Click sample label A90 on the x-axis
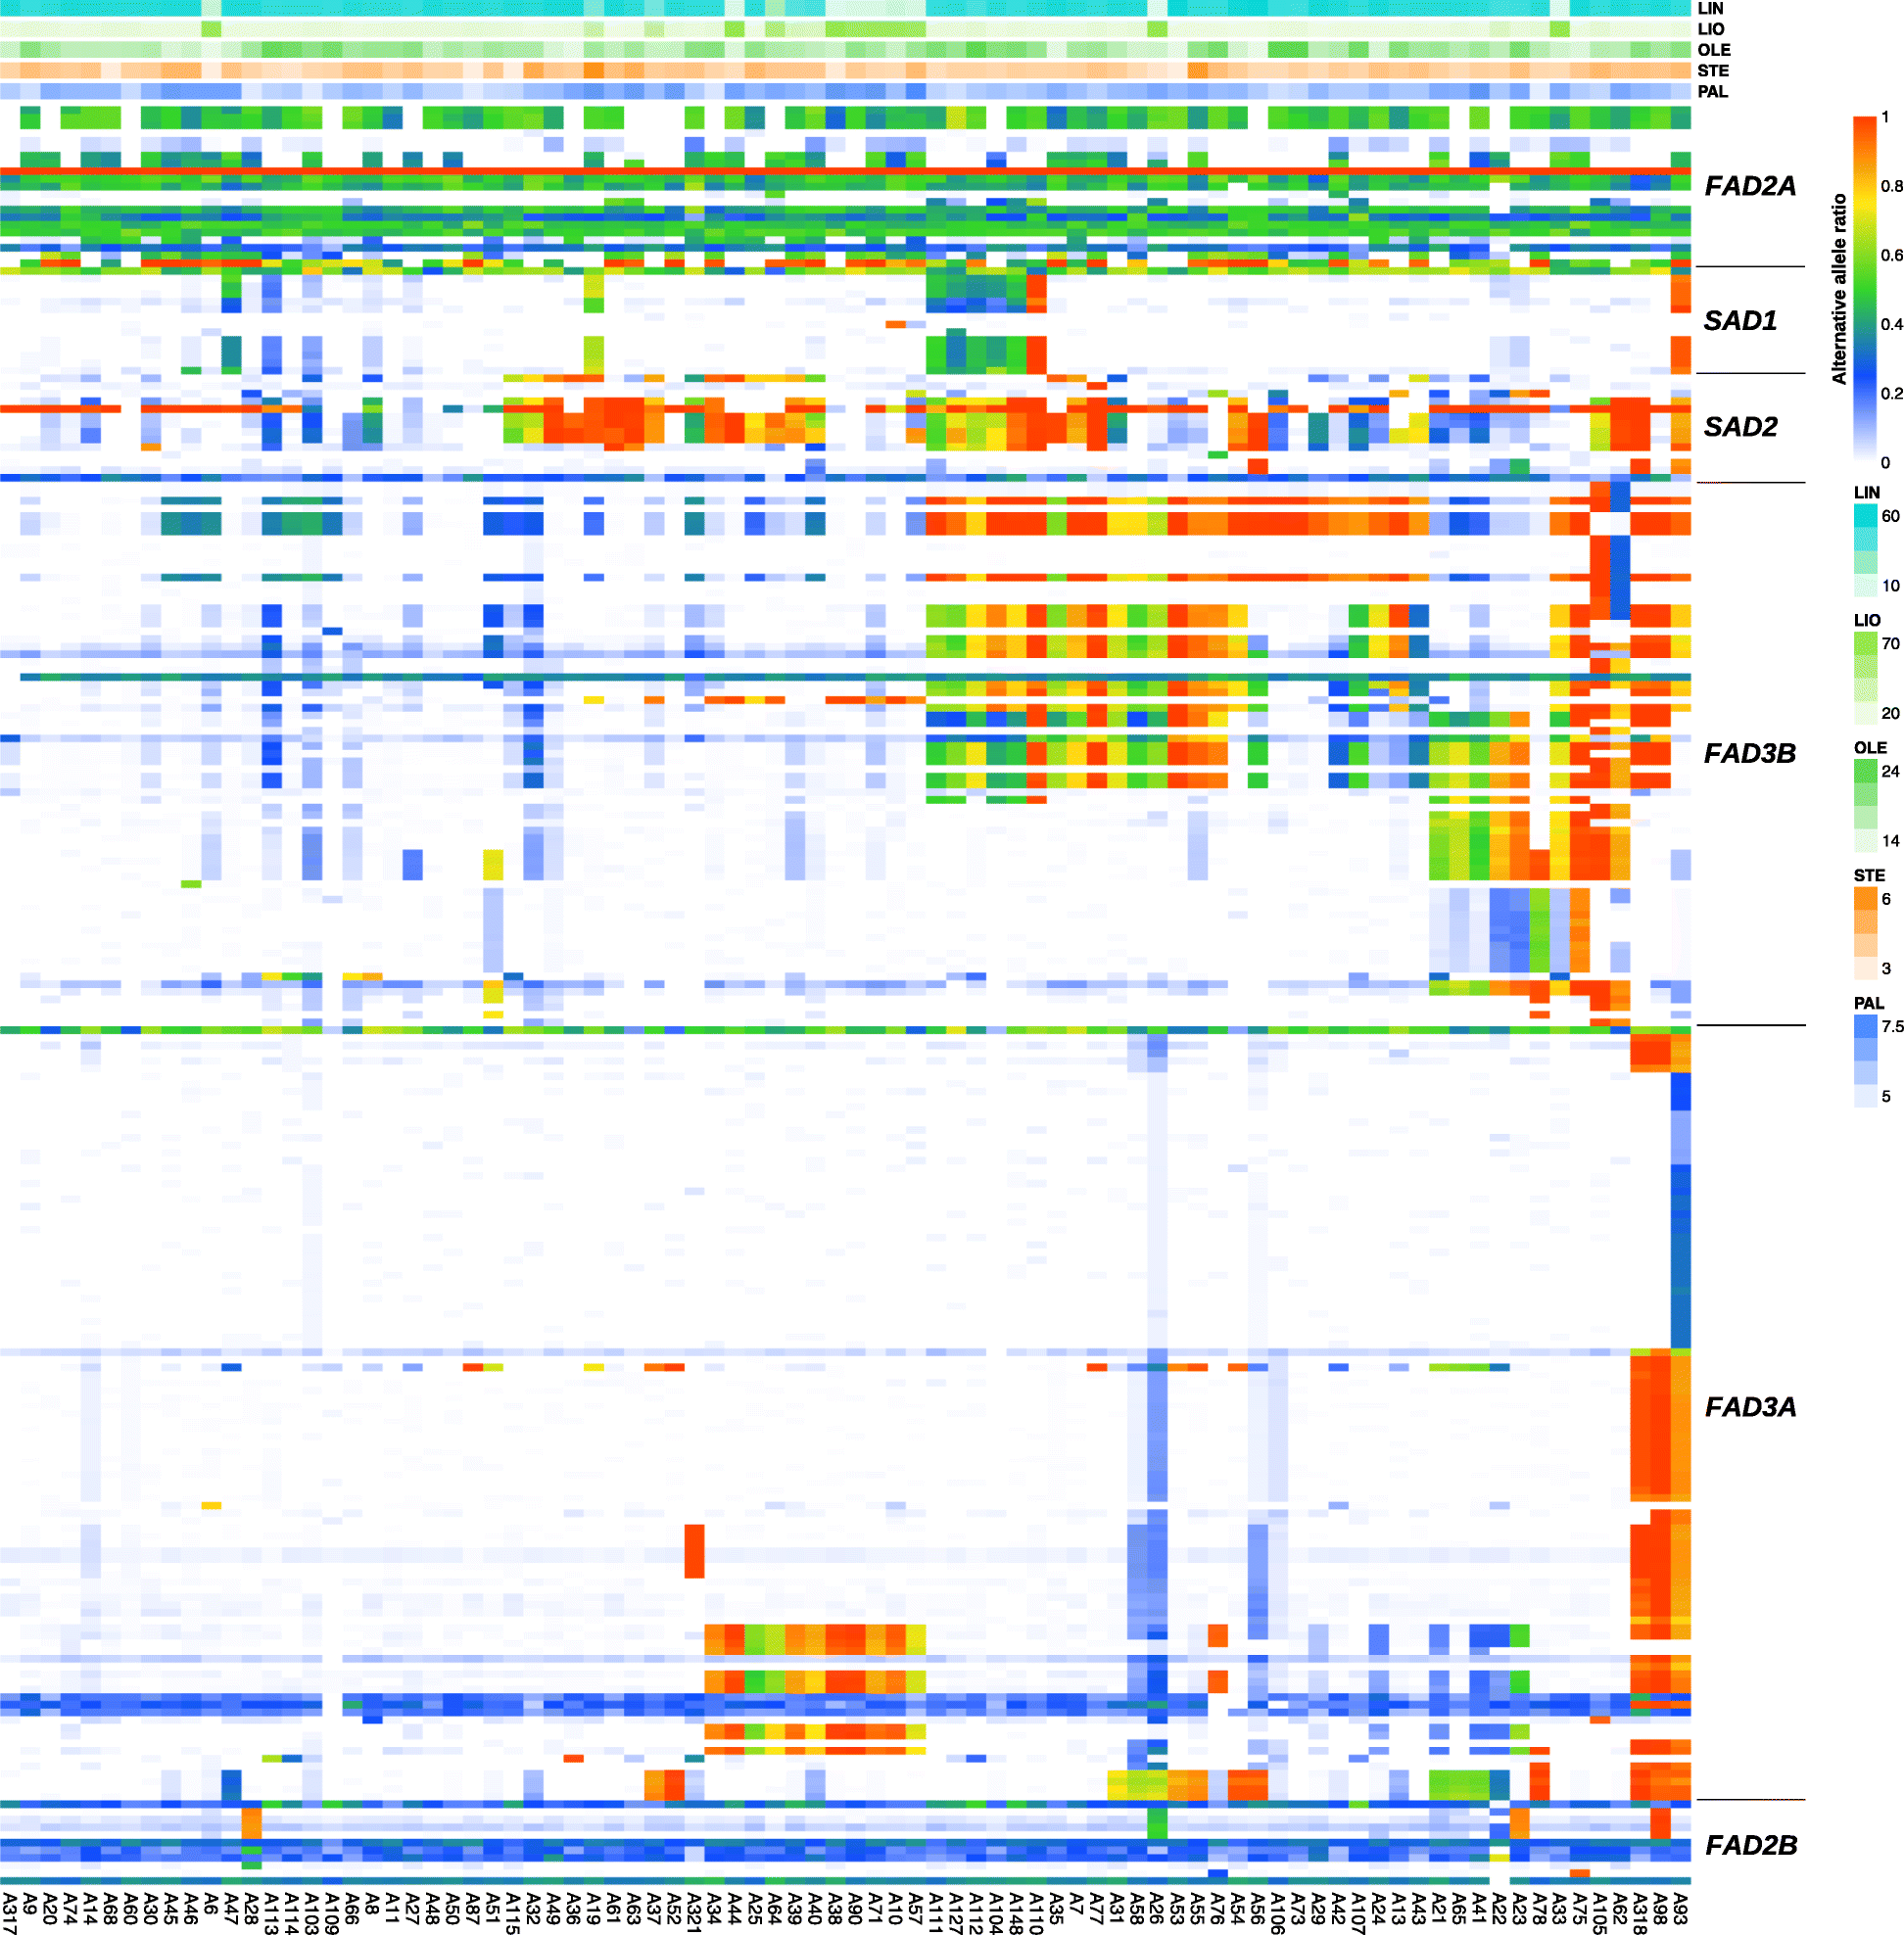Image resolution: width=1904 pixels, height=1935 pixels. [855, 1907]
